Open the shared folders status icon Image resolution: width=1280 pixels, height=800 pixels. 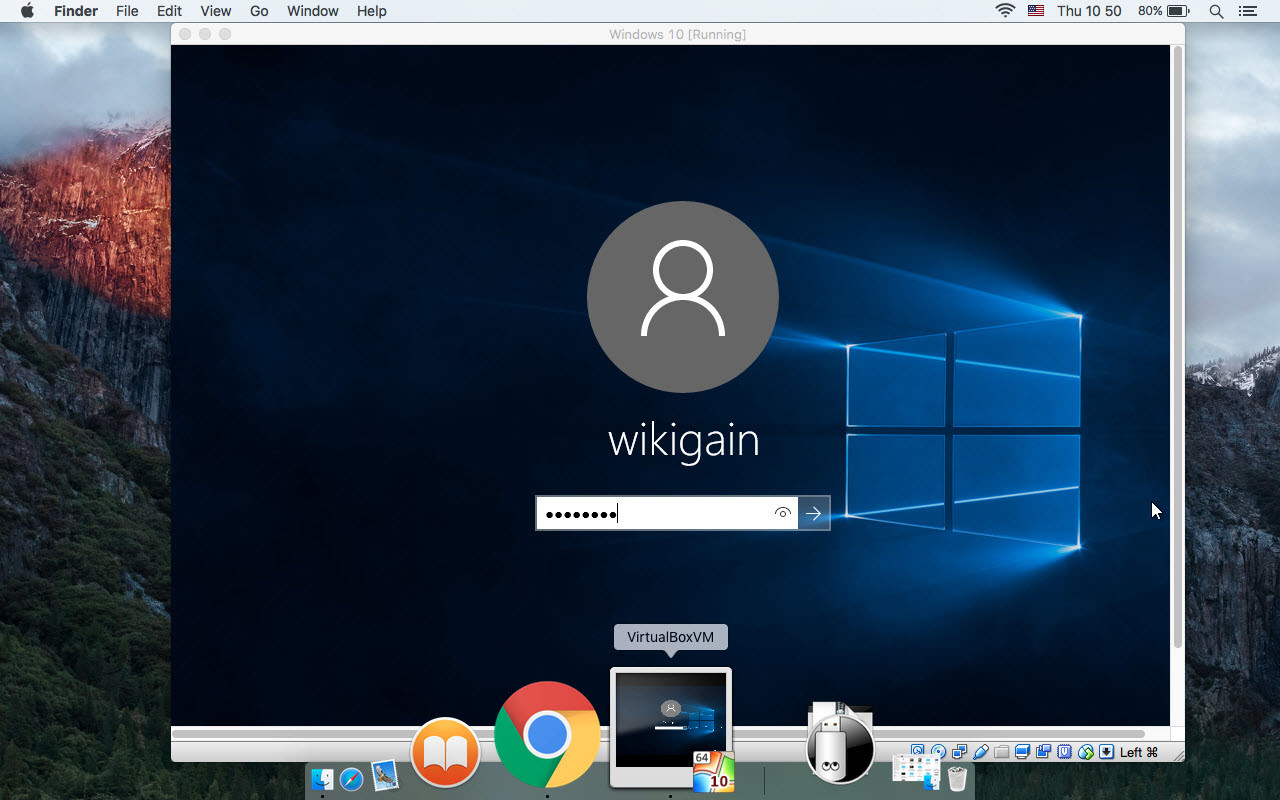(x=1002, y=750)
